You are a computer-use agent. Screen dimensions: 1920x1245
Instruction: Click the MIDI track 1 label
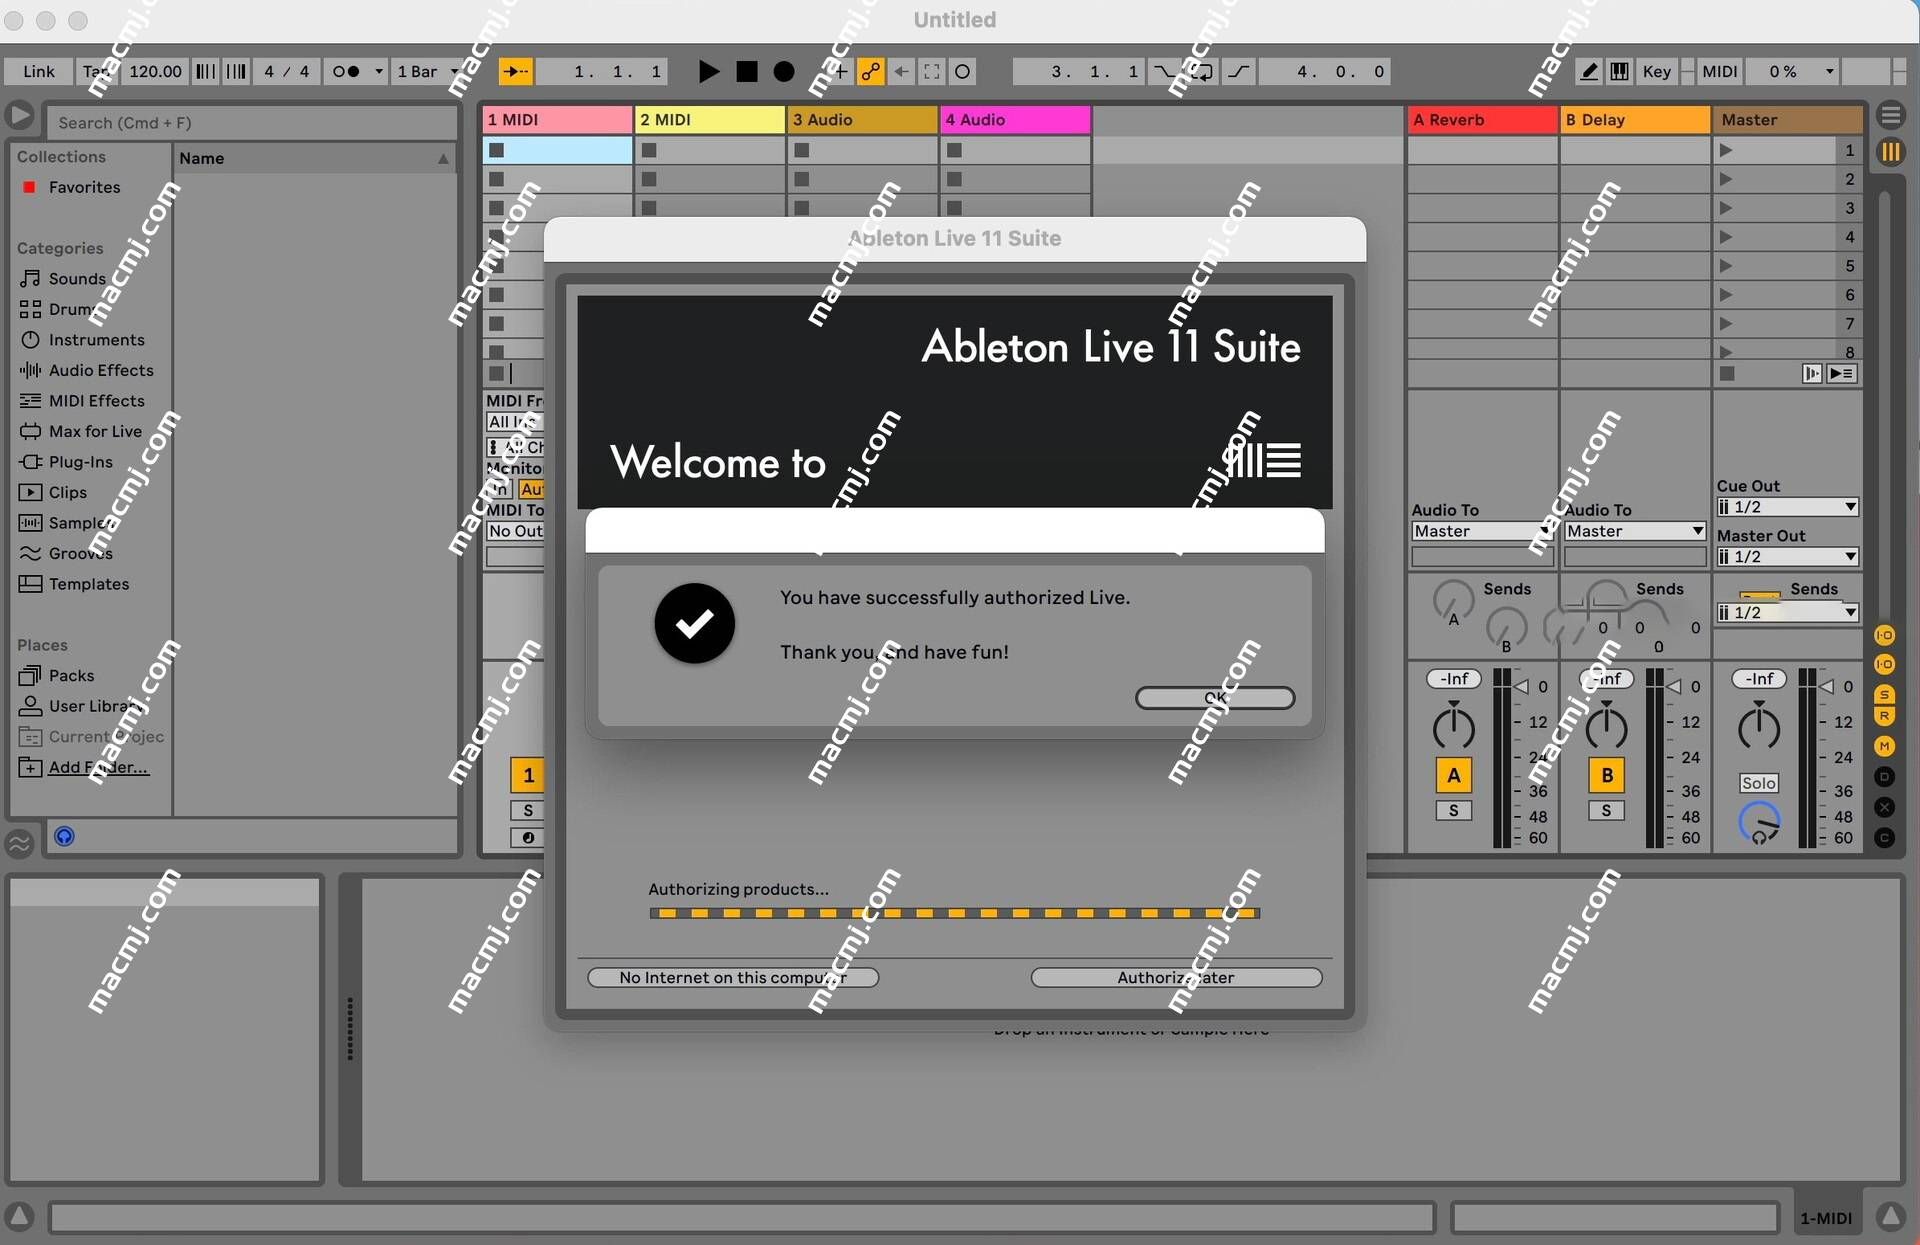coord(554,118)
